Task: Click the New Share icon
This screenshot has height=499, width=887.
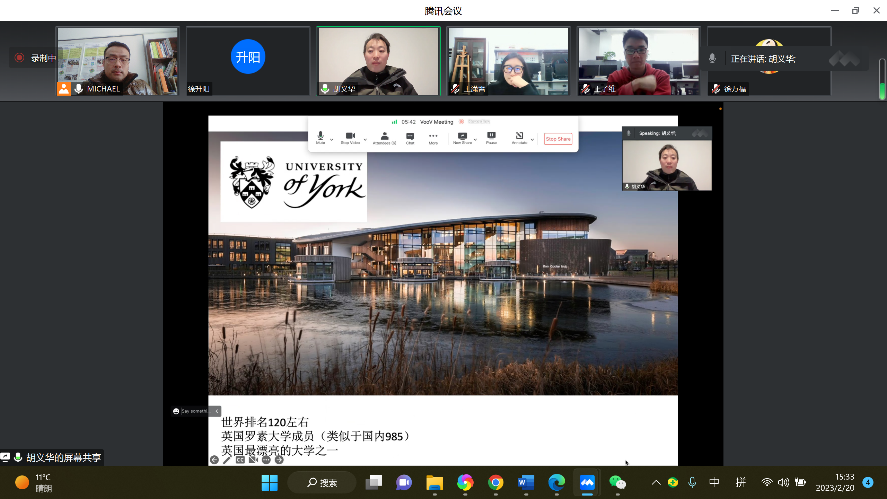Action: tap(462, 136)
